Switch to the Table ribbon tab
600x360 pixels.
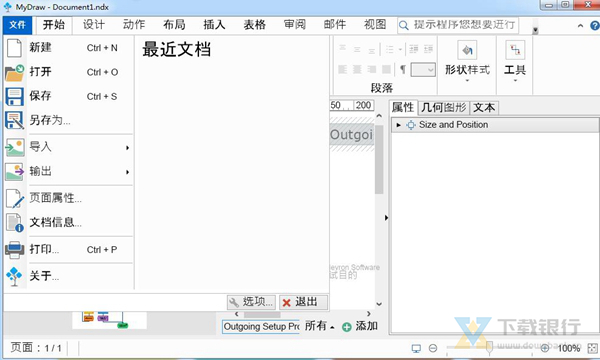click(x=254, y=25)
